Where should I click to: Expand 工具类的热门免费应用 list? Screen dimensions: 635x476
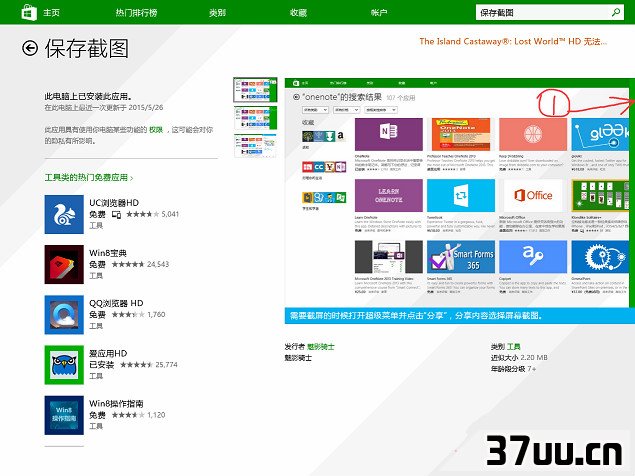click(x=89, y=177)
